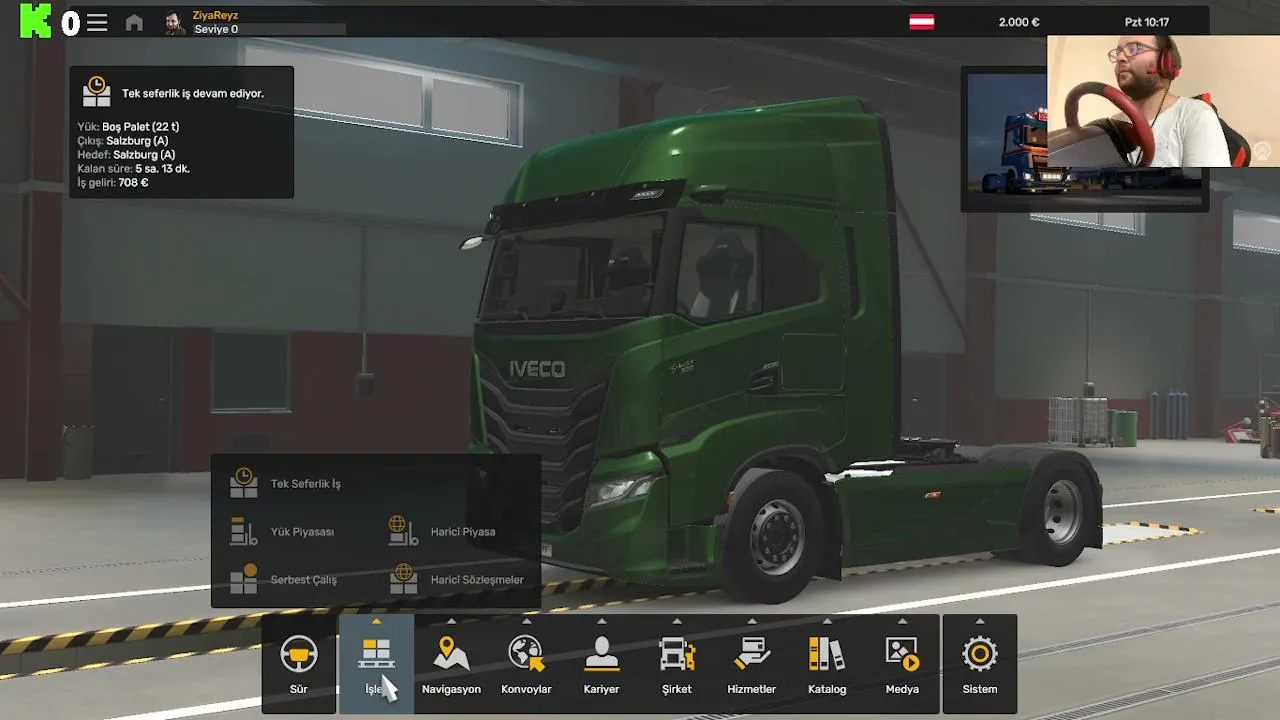1280x720 pixels.
Task: Open the hamburger menu icon
Action: (97, 22)
